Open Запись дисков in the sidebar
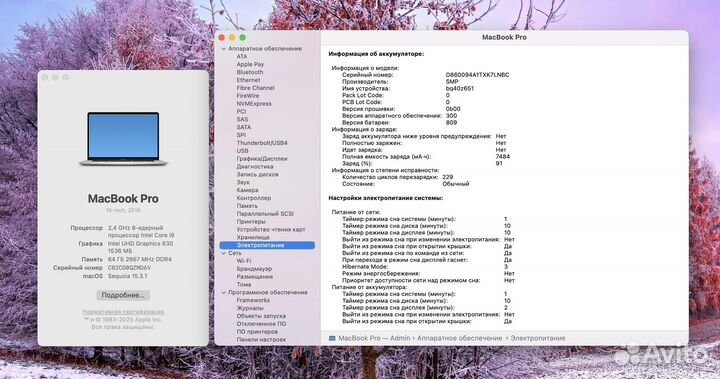This screenshot has height=379, width=720. point(258,174)
